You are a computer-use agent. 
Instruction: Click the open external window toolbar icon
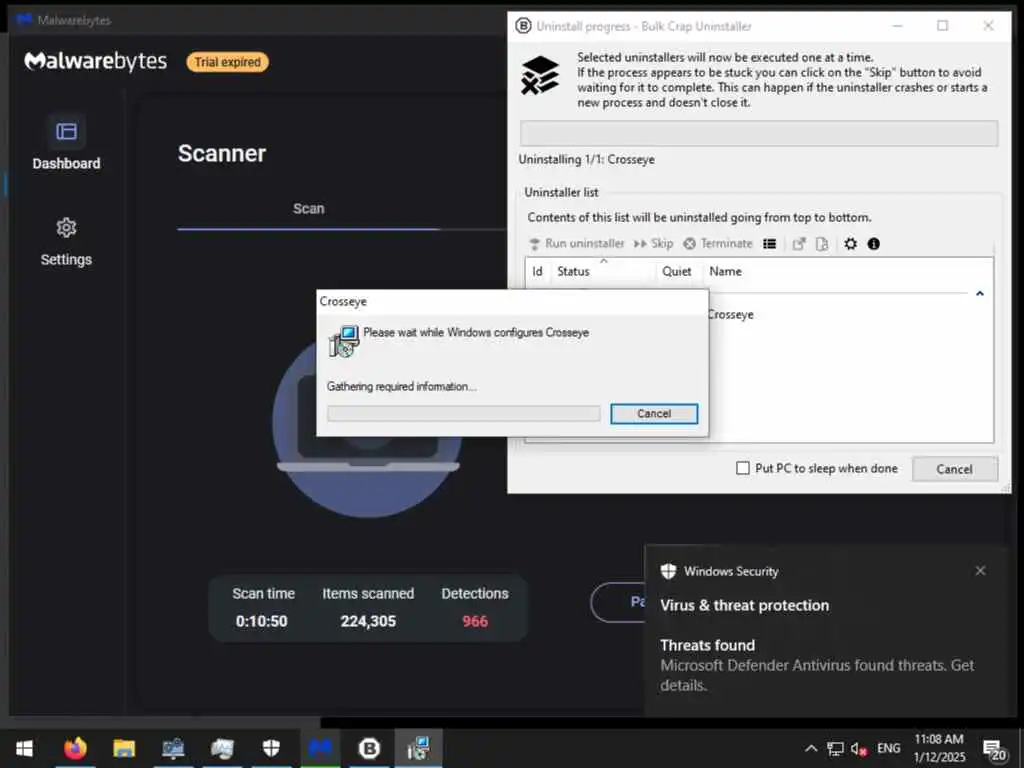coord(799,244)
